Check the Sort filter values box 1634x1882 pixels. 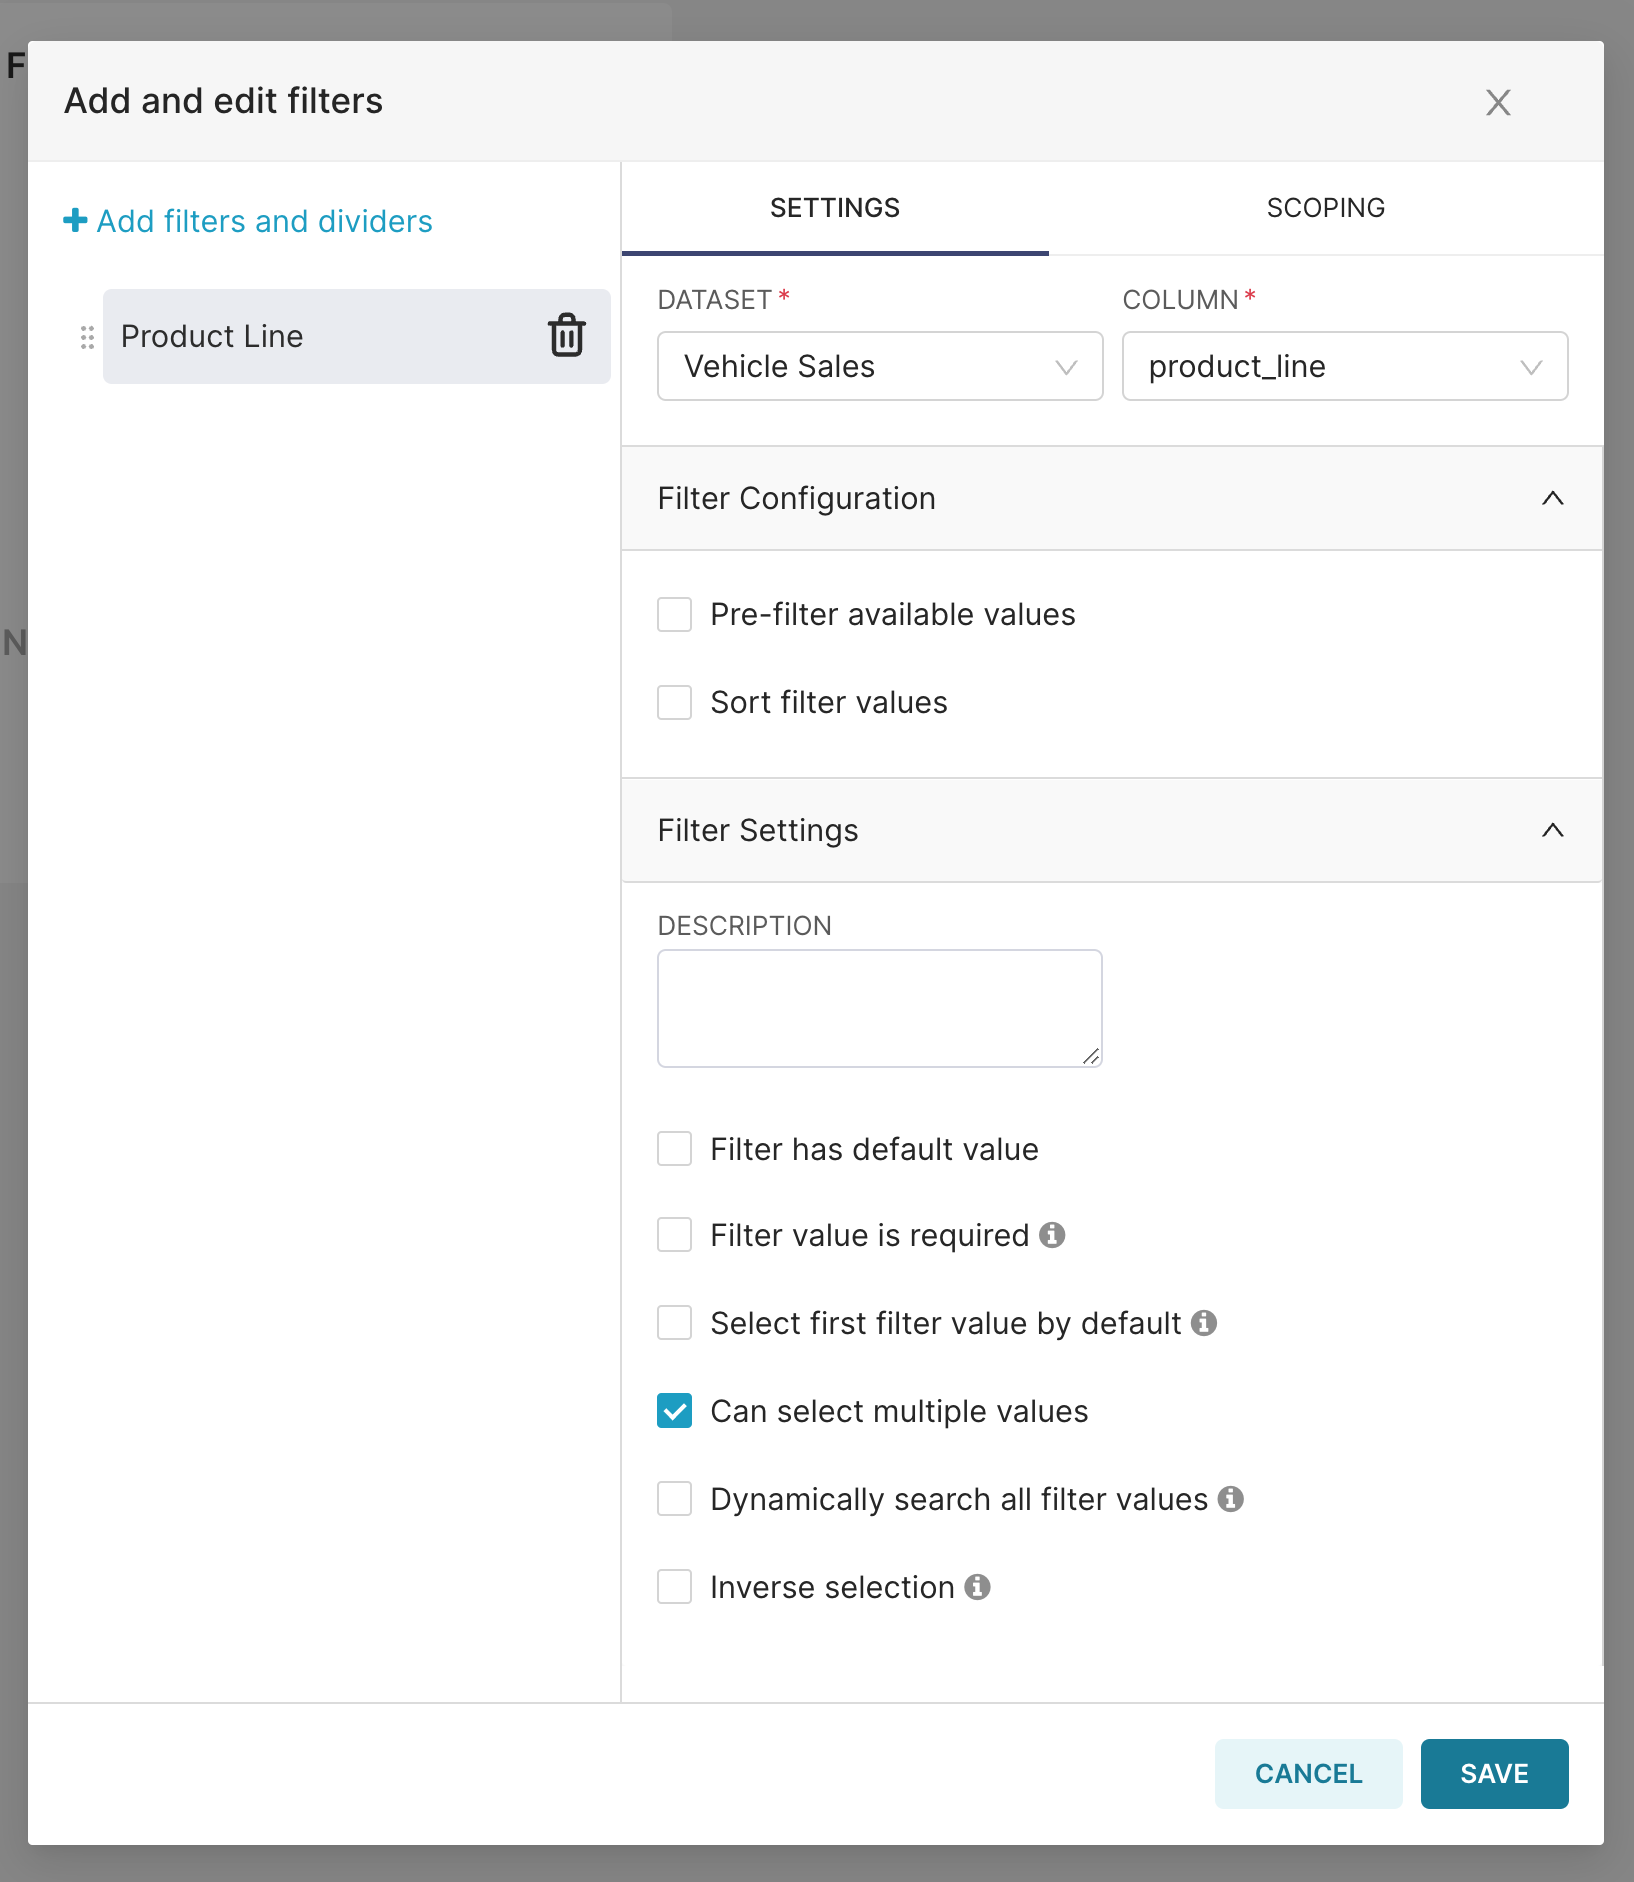tap(674, 702)
